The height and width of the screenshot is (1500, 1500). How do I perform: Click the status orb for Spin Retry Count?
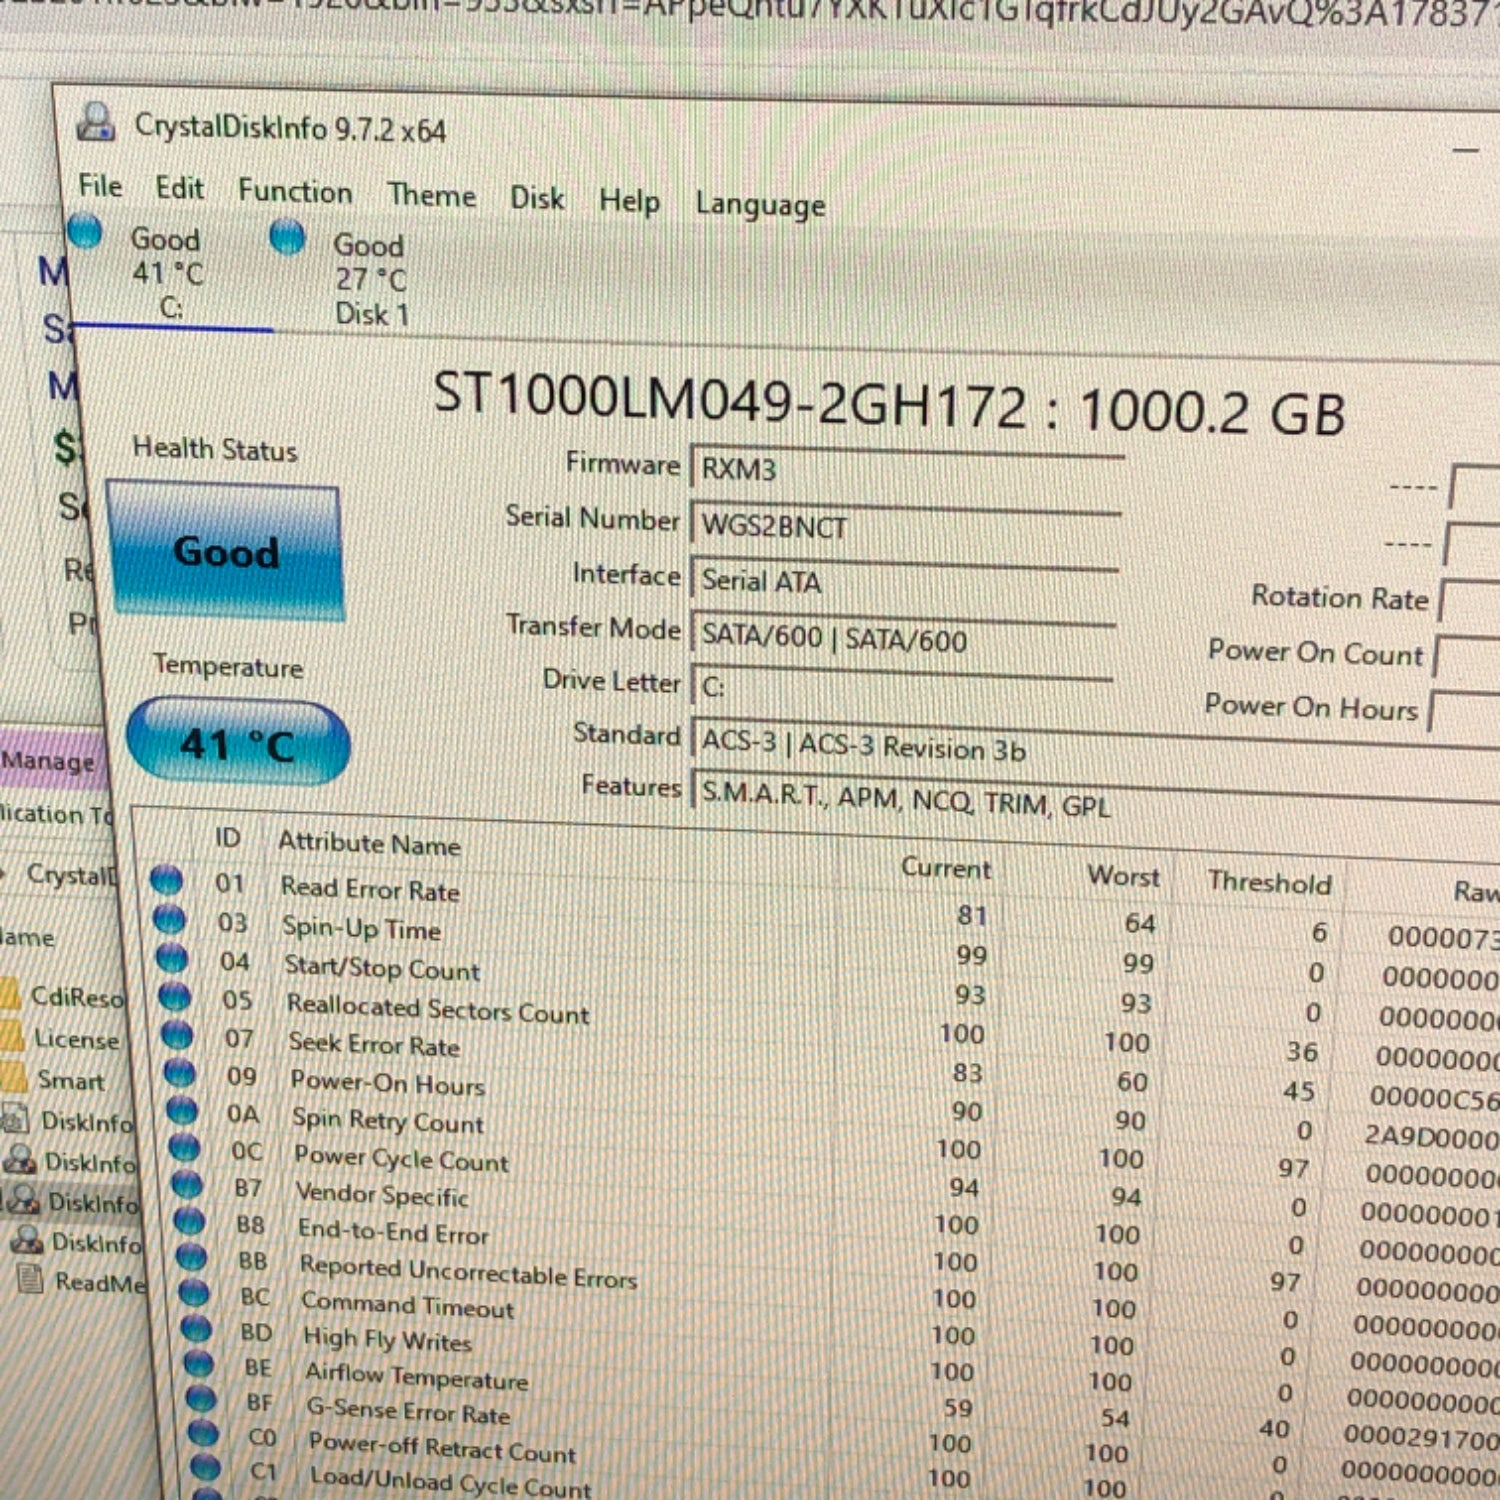coord(182,1110)
